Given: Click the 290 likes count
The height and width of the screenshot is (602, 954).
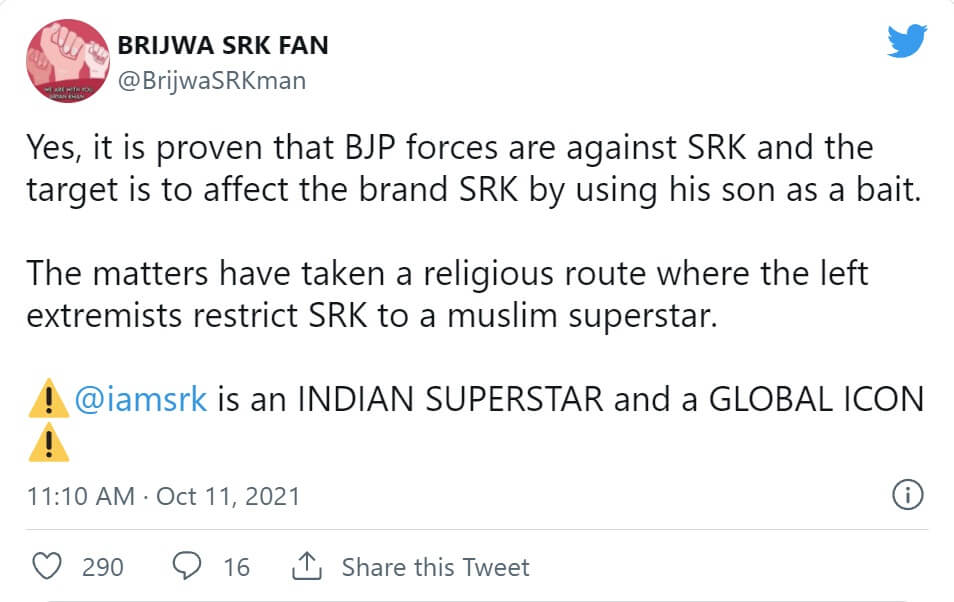Looking at the screenshot, I should pos(102,568).
